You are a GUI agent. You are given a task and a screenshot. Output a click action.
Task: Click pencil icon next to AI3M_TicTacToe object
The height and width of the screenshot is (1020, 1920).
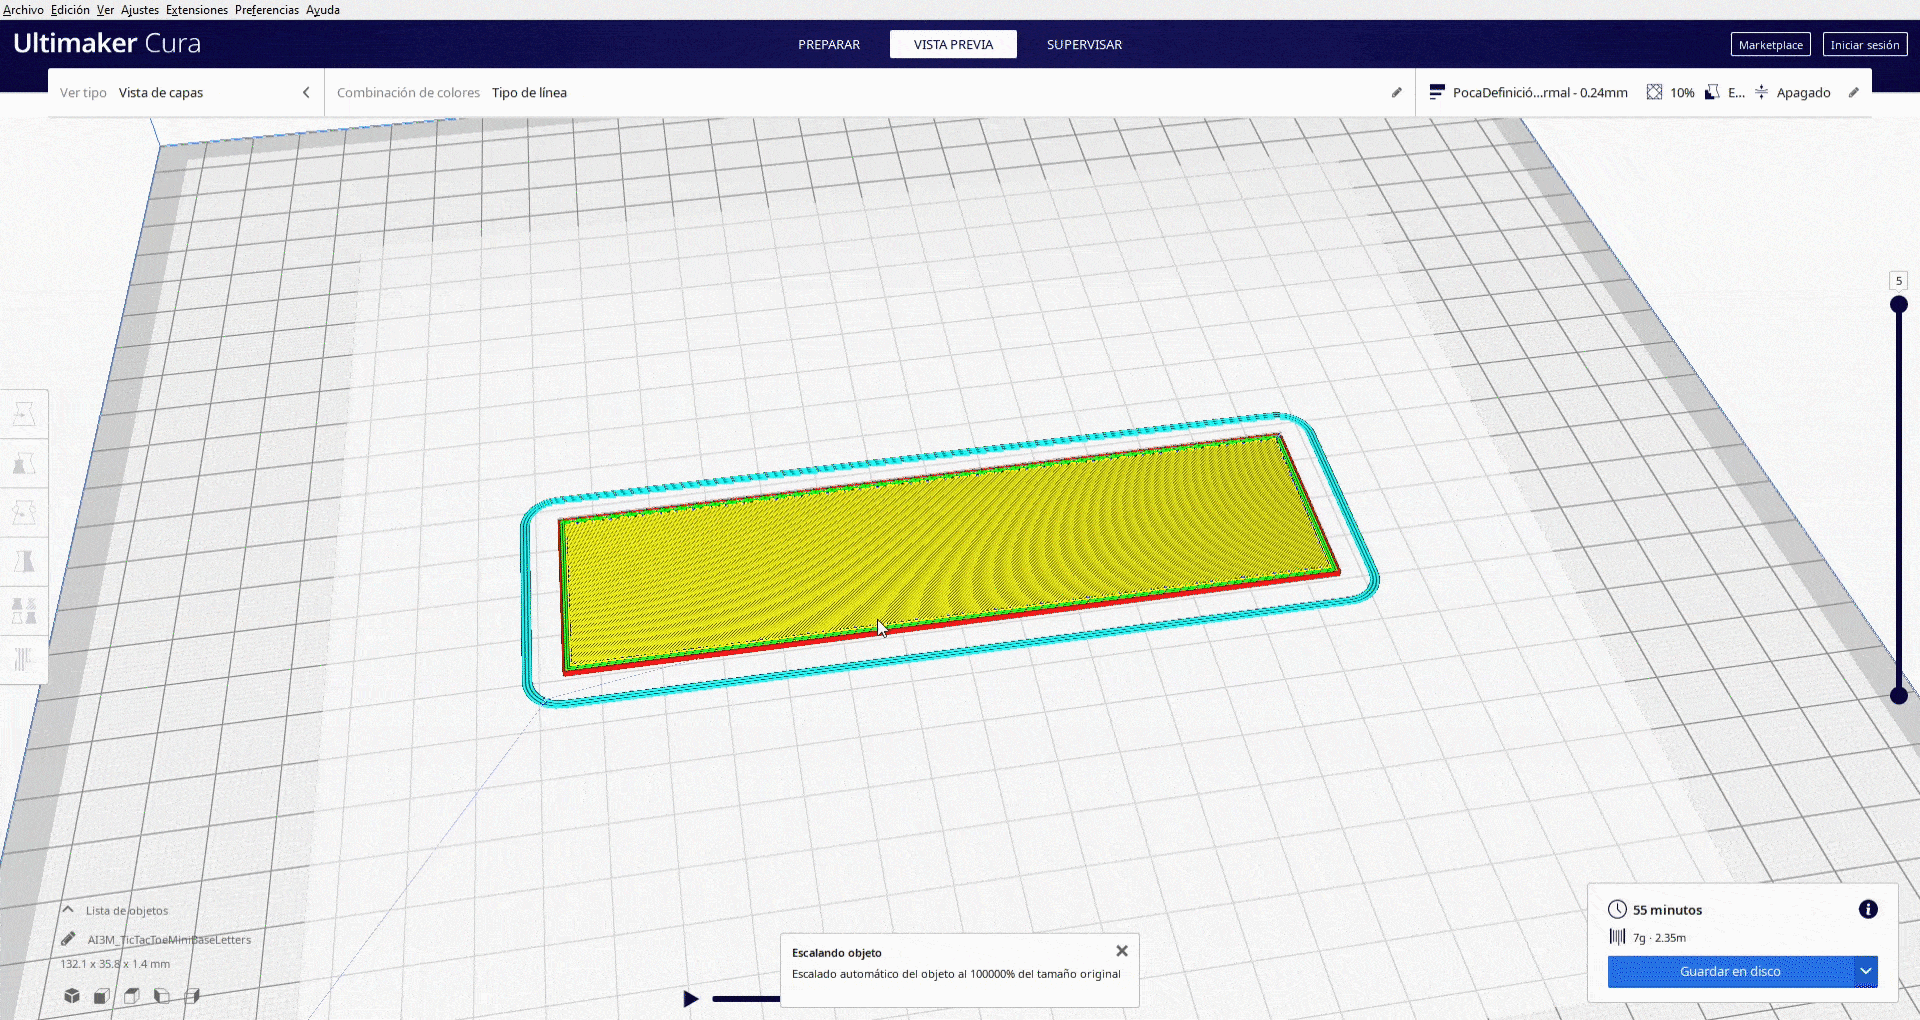(68, 939)
